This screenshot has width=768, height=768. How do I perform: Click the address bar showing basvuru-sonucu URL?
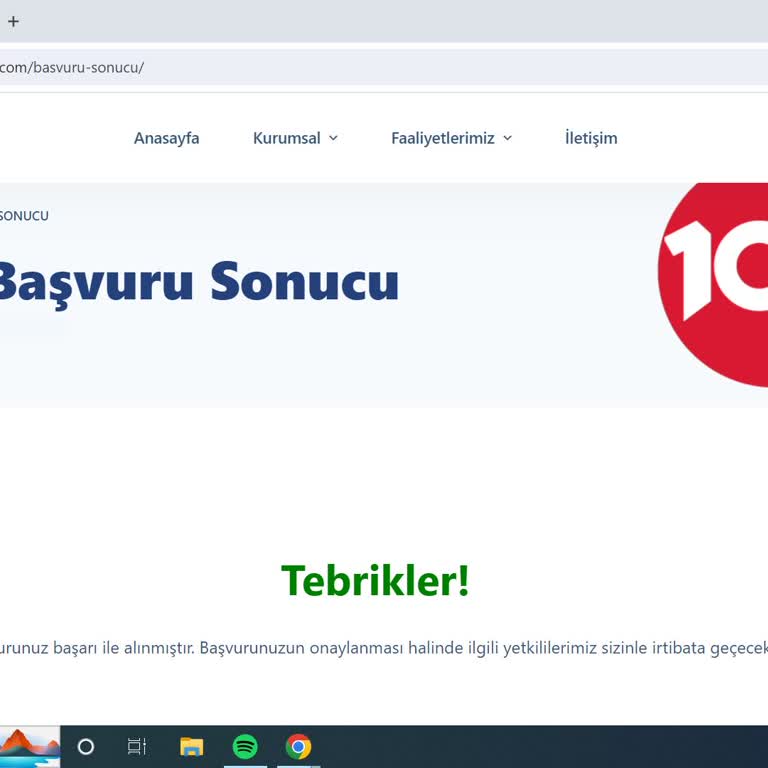coord(384,67)
